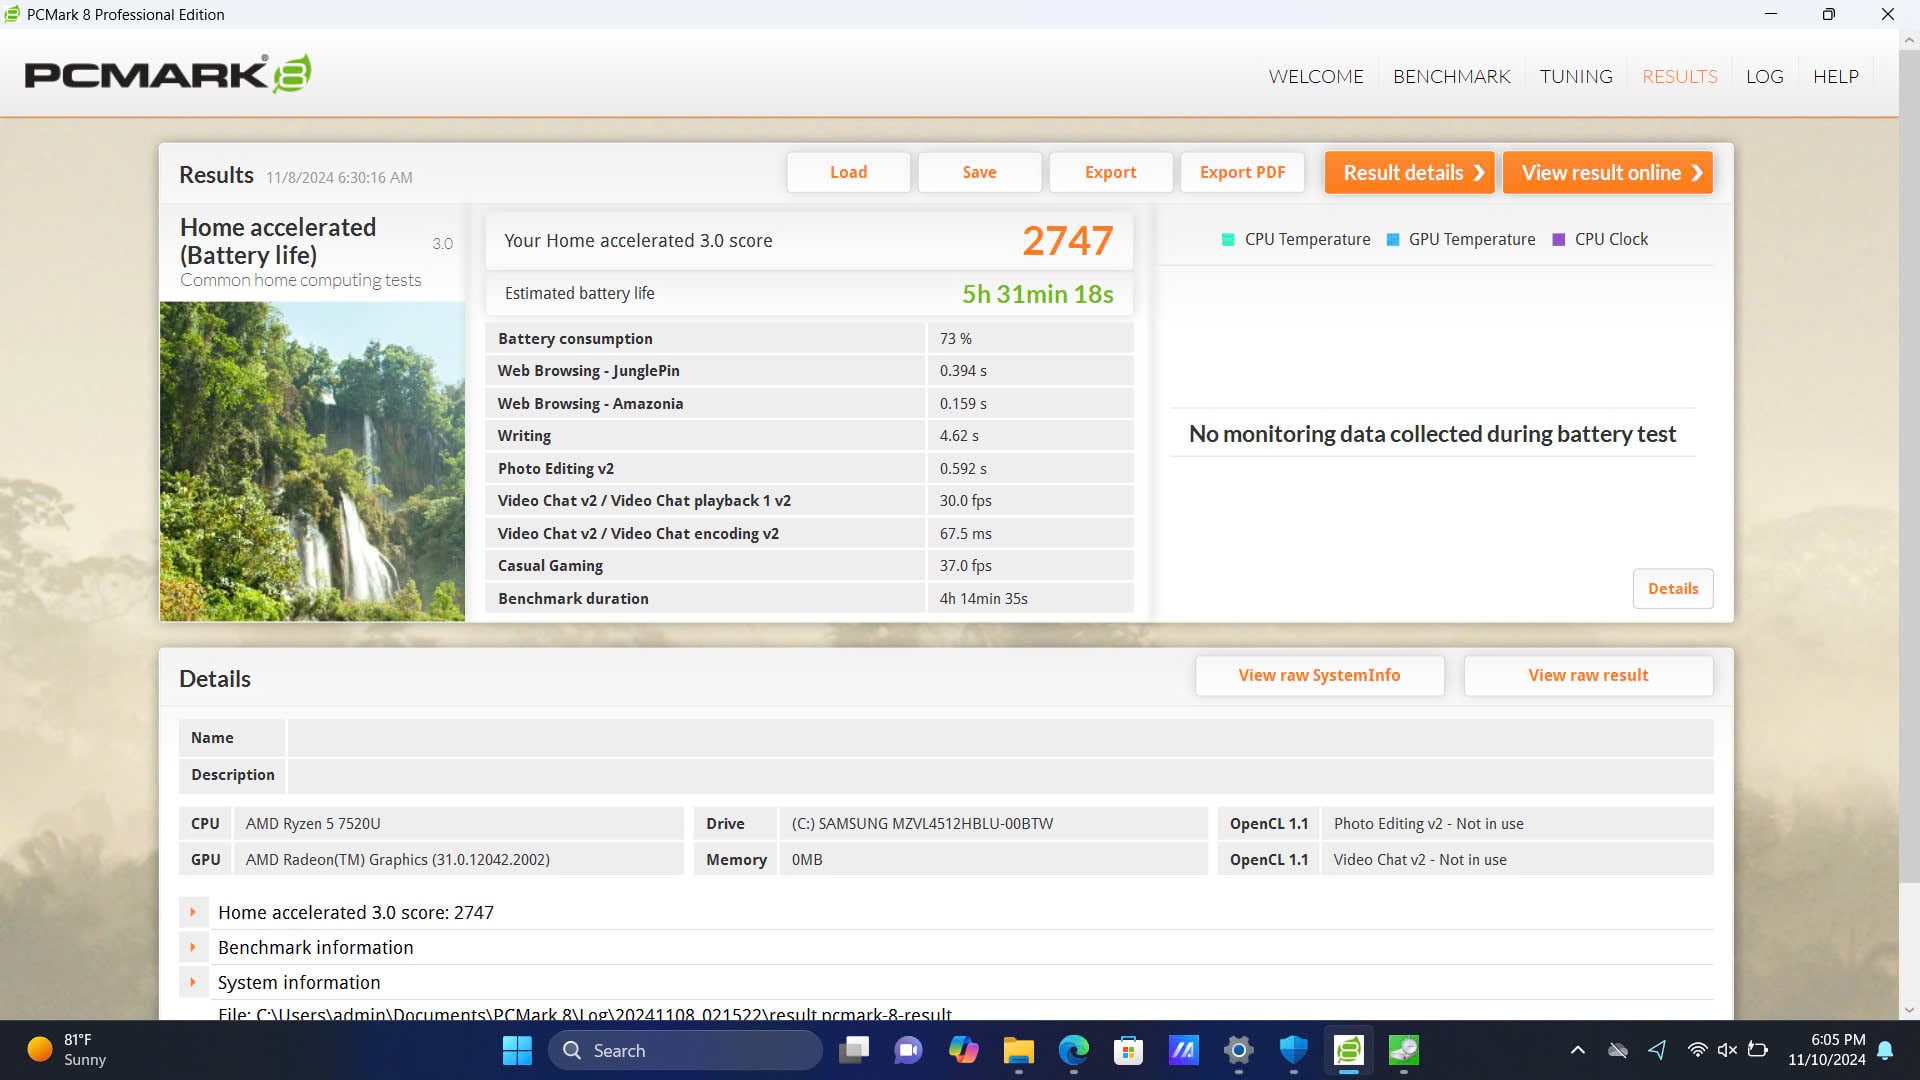Open the blue slash-logo taskbar app

pyautogui.click(x=1183, y=1050)
